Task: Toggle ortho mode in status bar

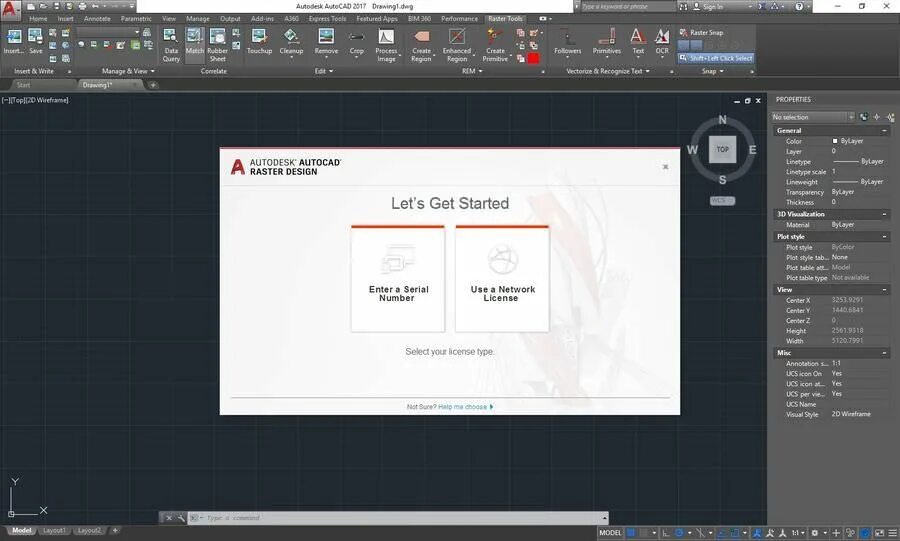Action: point(666,533)
